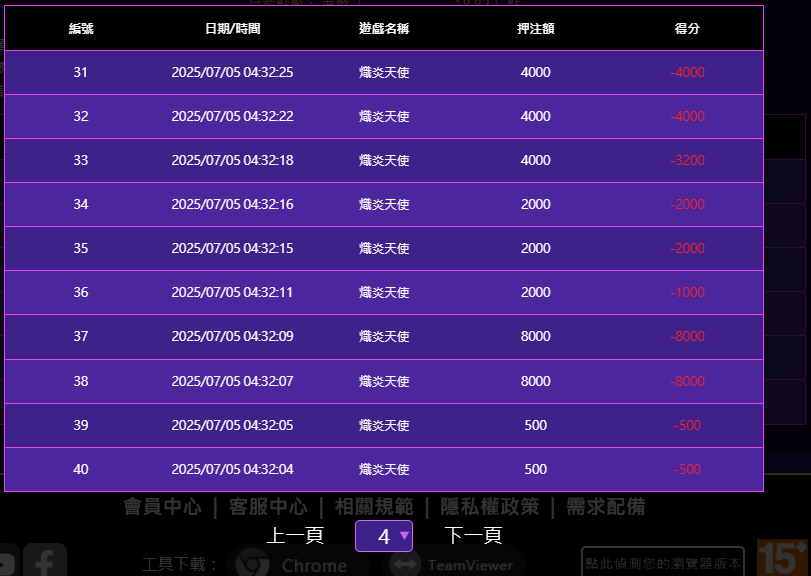The height and width of the screenshot is (576, 811).
Task: Click the 押注額 column header
Action: click(535, 28)
